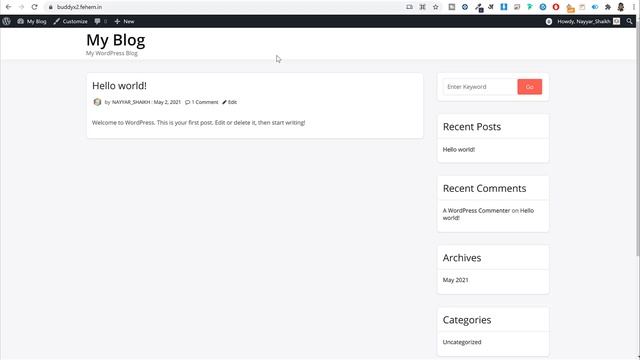Screen dimensions: 640x360
Task: Focus the Enter Keyword search field
Action: click(480, 87)
